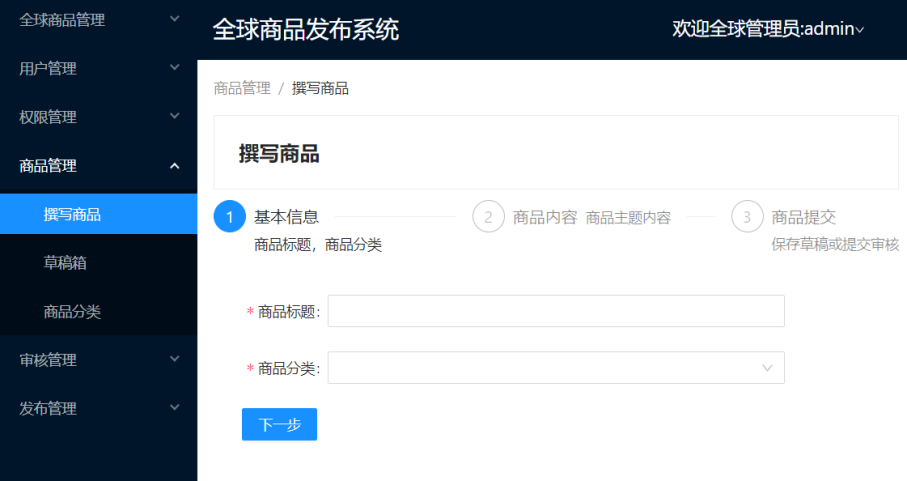Image resolution: width=907 pixels, height=481 pixels.
Task: Open 商品分类 sidebar submenu item
Action: (x=72, y=312)
